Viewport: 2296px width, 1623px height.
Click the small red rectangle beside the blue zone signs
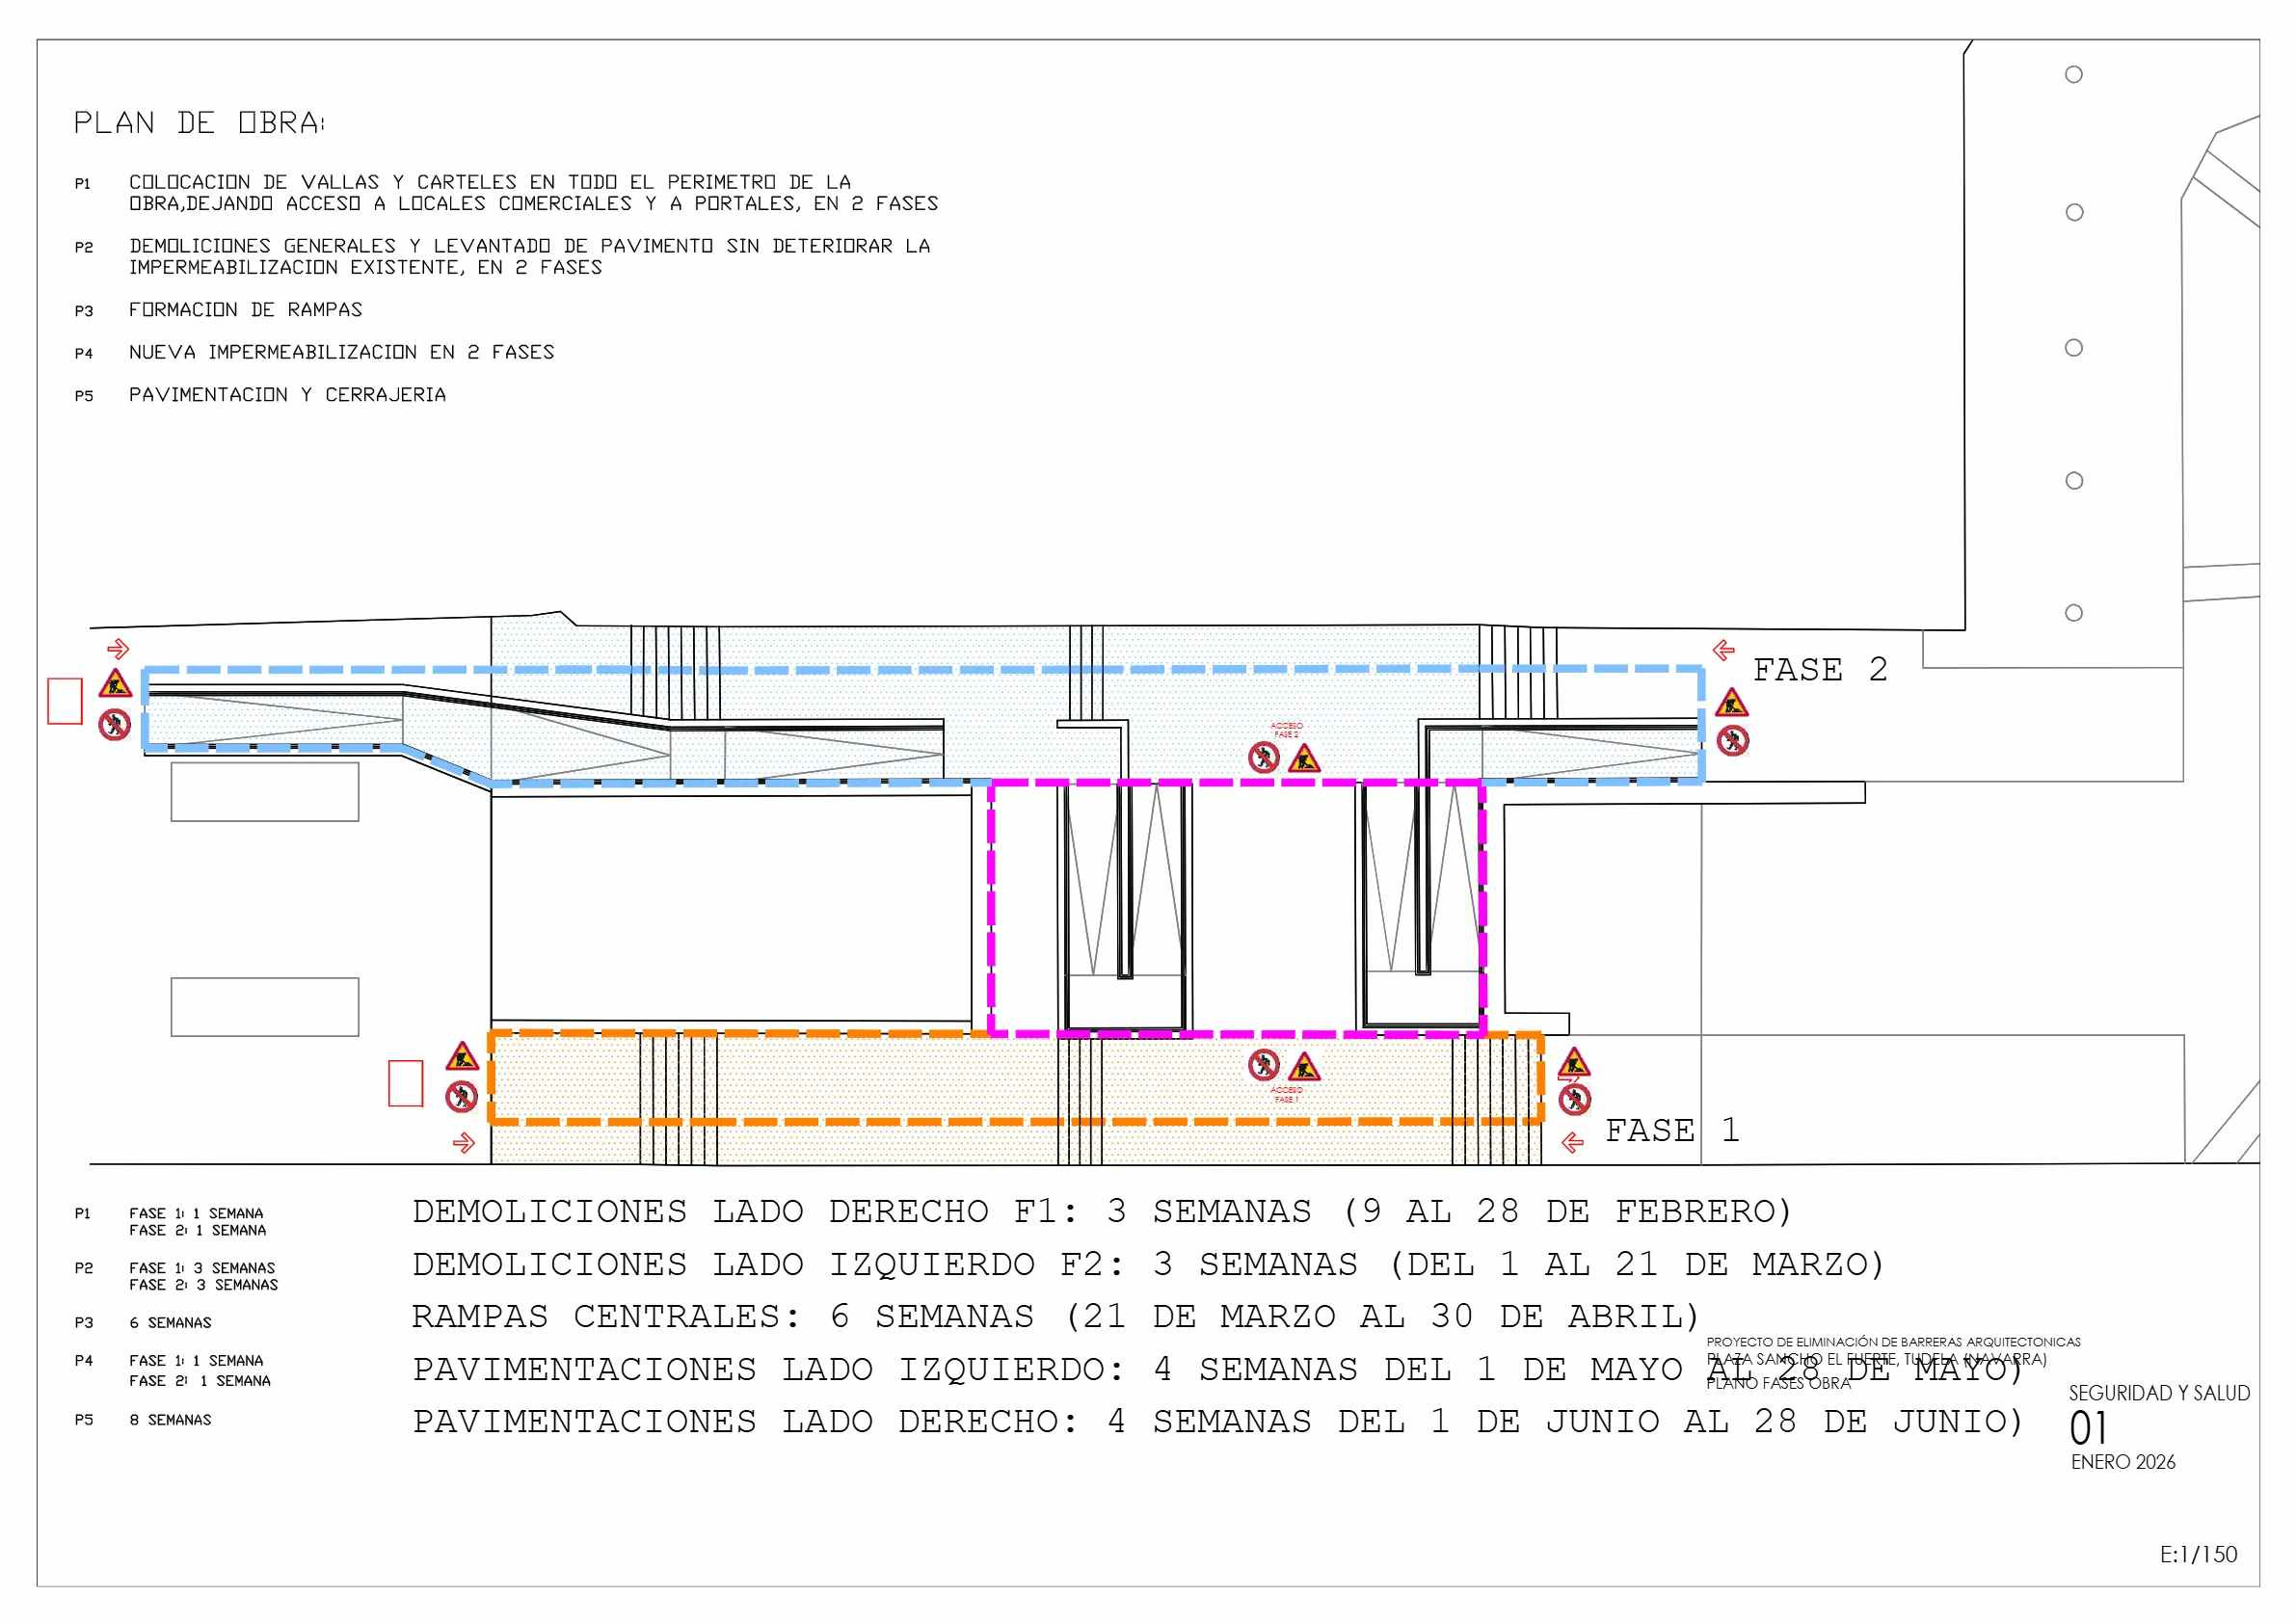tap(65, 701)
